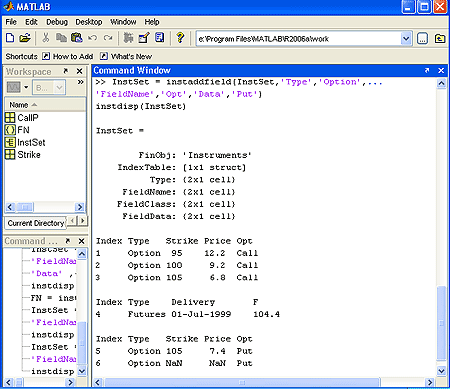Click the Command Window vertical scrollbar thumb
Image resolution: width=450 pixels, height=389 pixels.
[441, 323]
